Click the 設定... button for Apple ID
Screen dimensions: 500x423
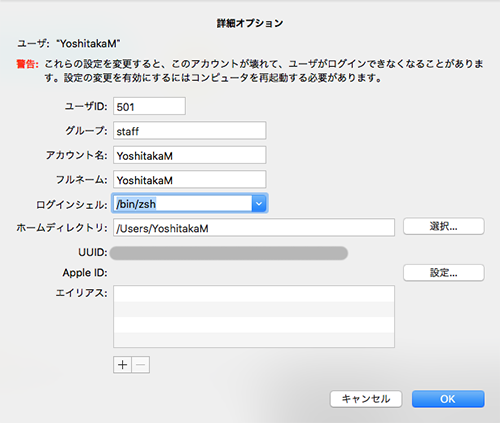(443, 273)
